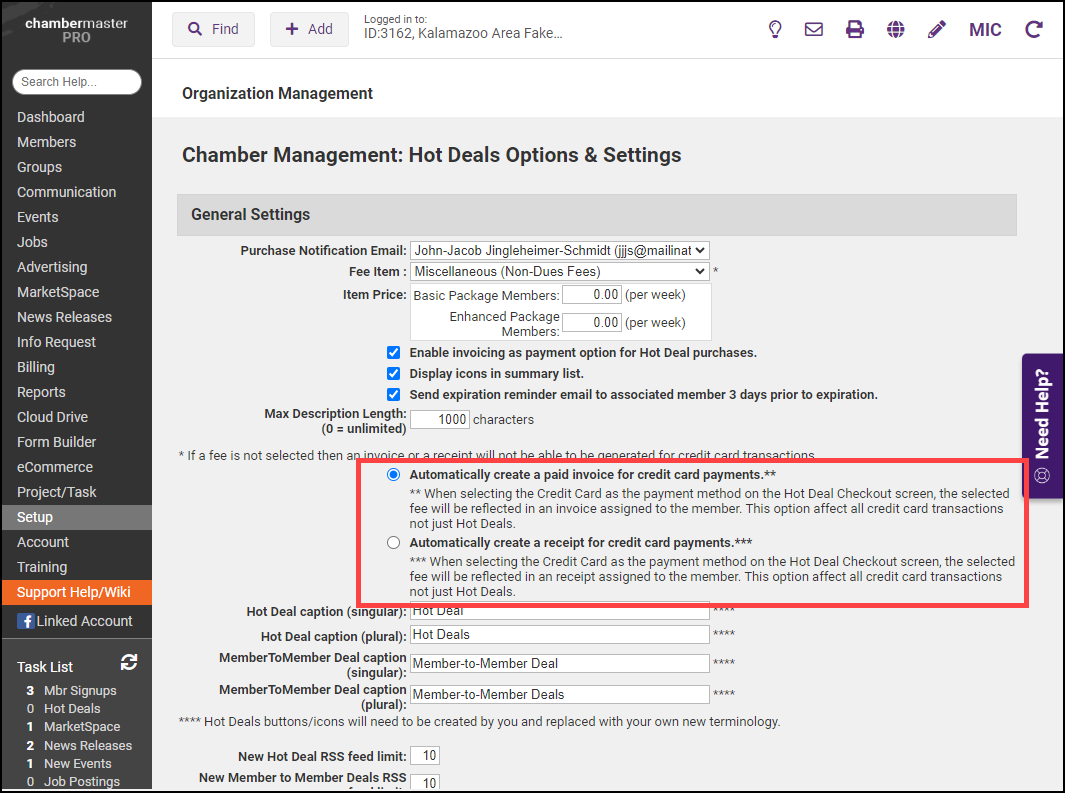
Task: Open eCommerce in sidebar
Action: [55, 467]
